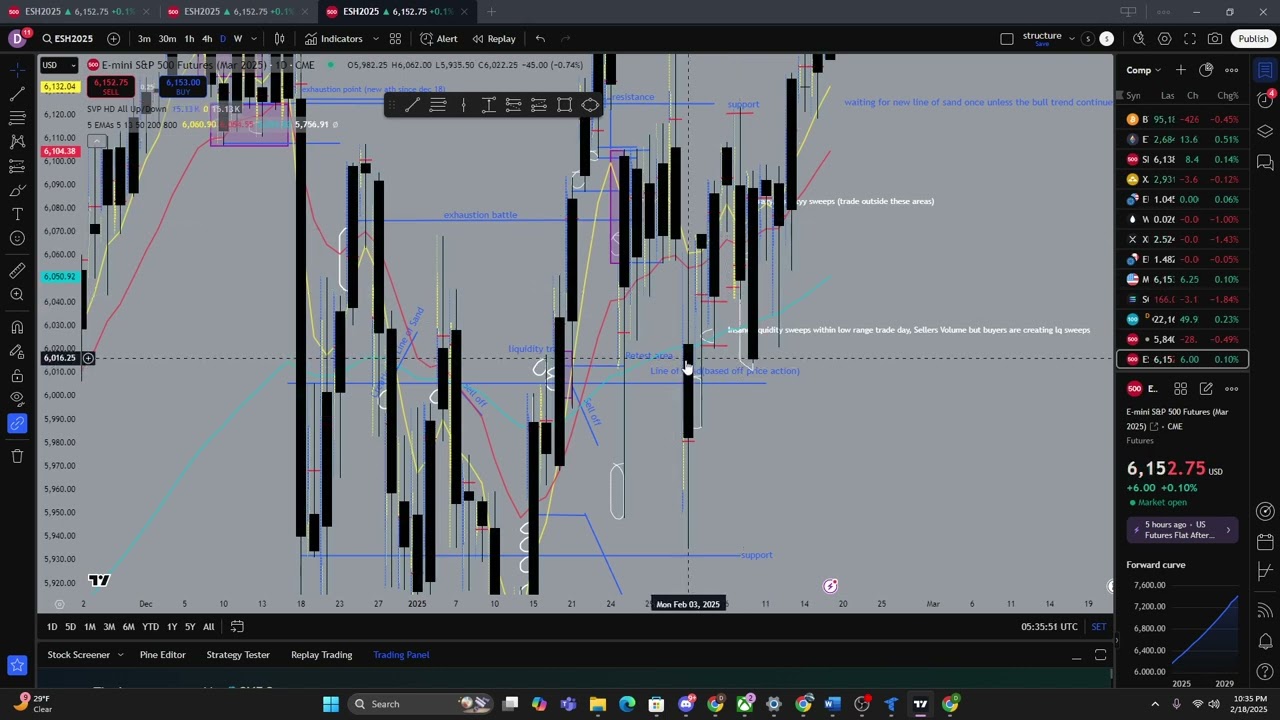The image size is (1280, 720).
Task: Open Windows Start menu
Action: click(x=331, y=704)
